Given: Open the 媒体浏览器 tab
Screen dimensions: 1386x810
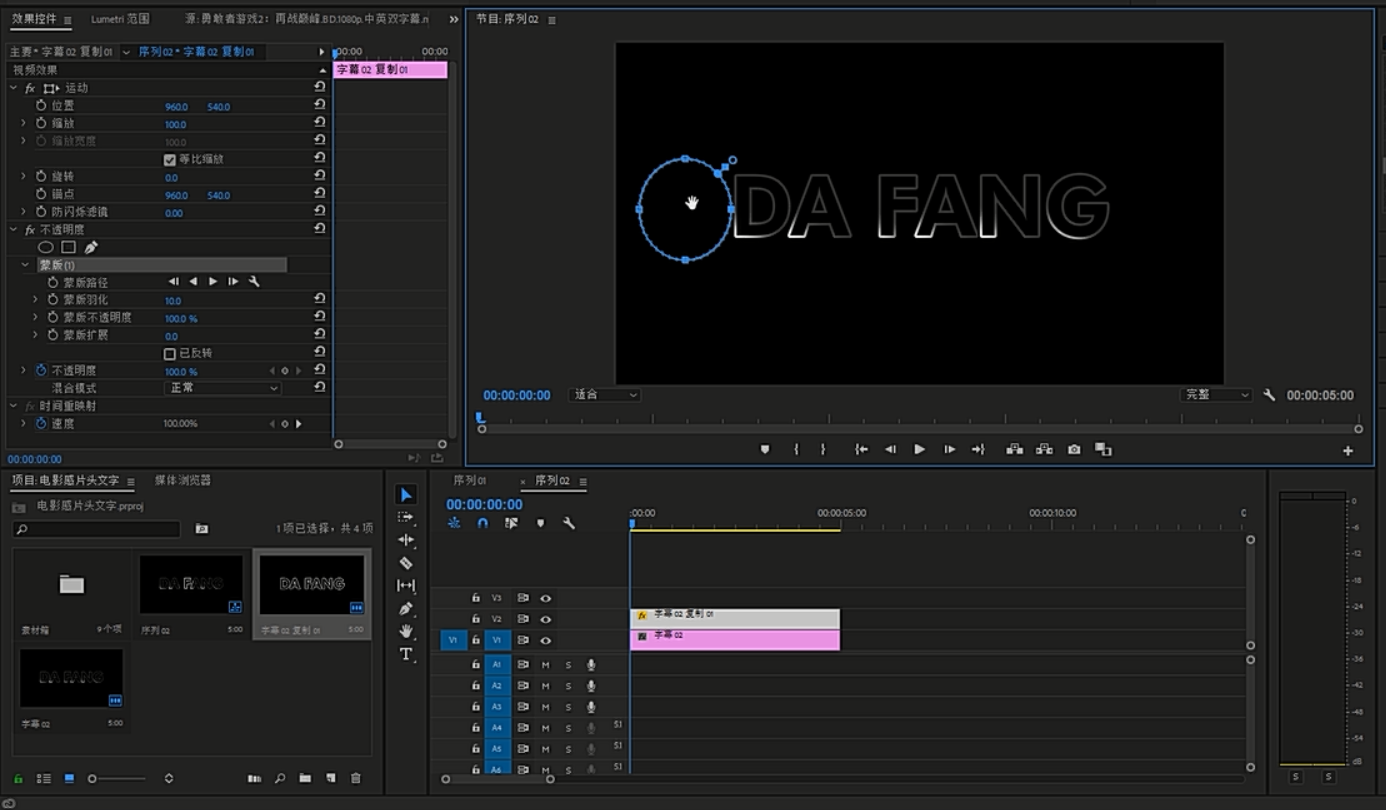Looking at the screenshot, I should (183, 481).
